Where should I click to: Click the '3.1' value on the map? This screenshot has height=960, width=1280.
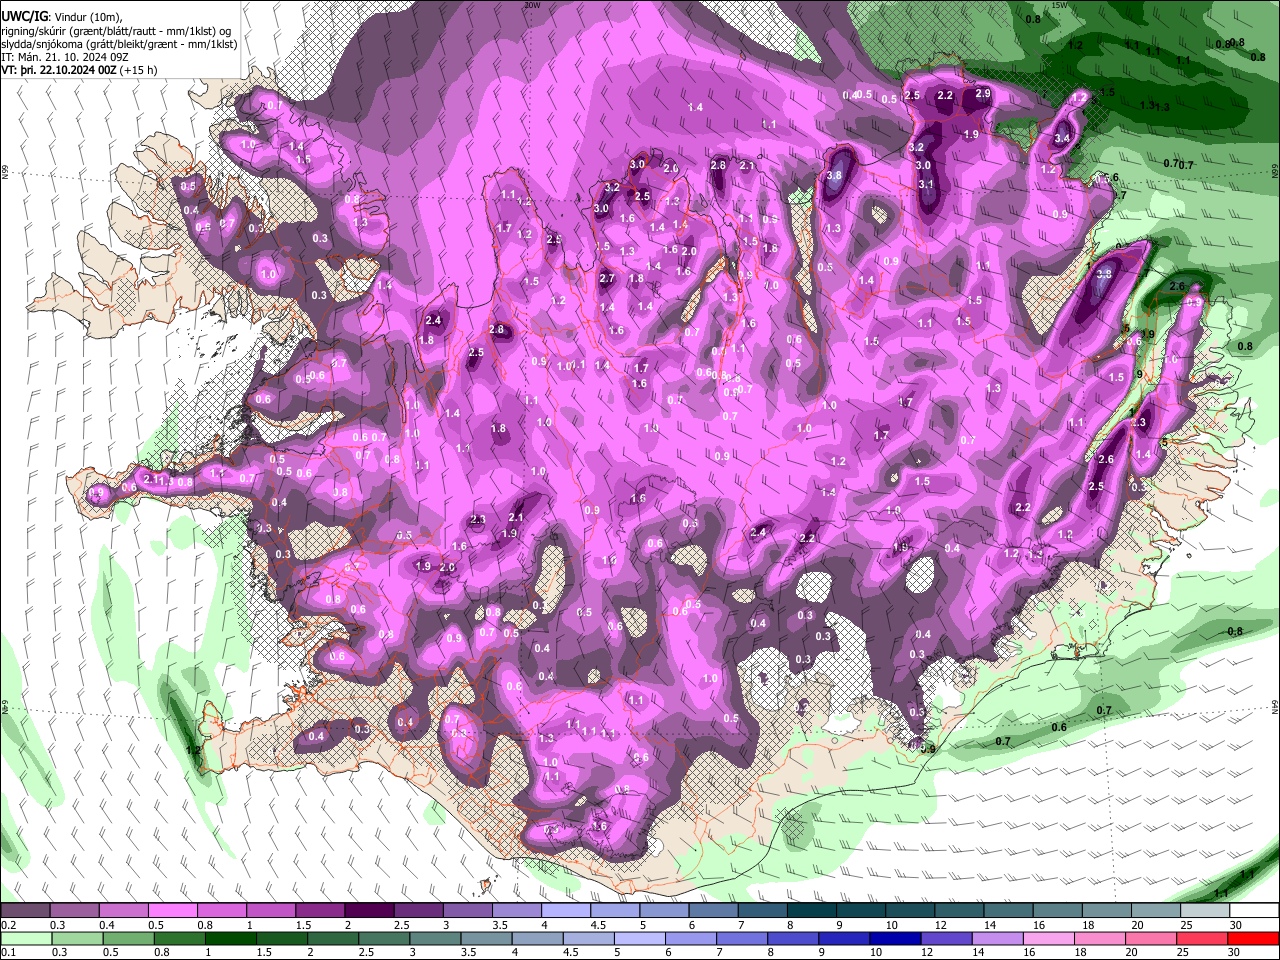pyautogui.click(x=925, y=184)
